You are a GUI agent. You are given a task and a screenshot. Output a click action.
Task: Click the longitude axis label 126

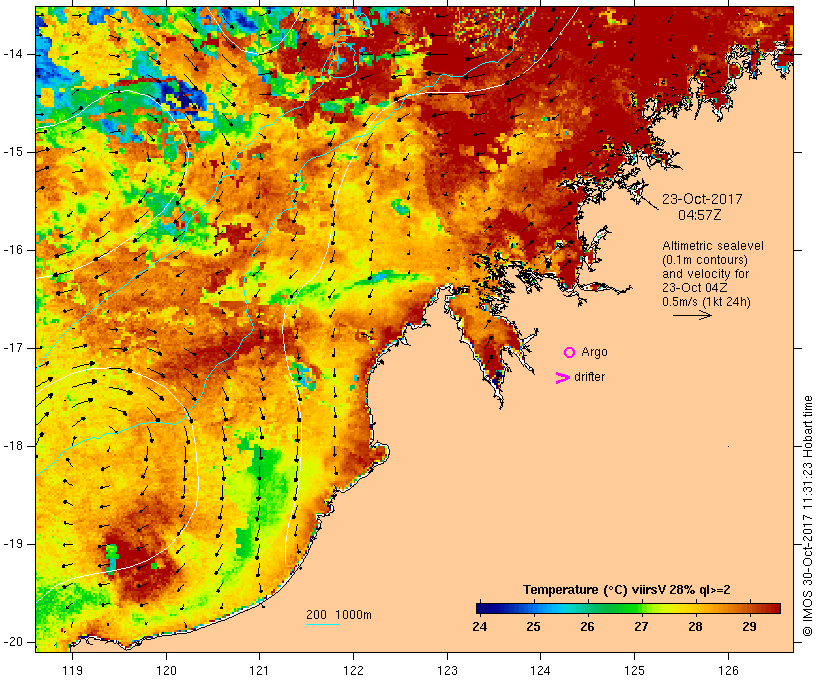click(728, 670)
